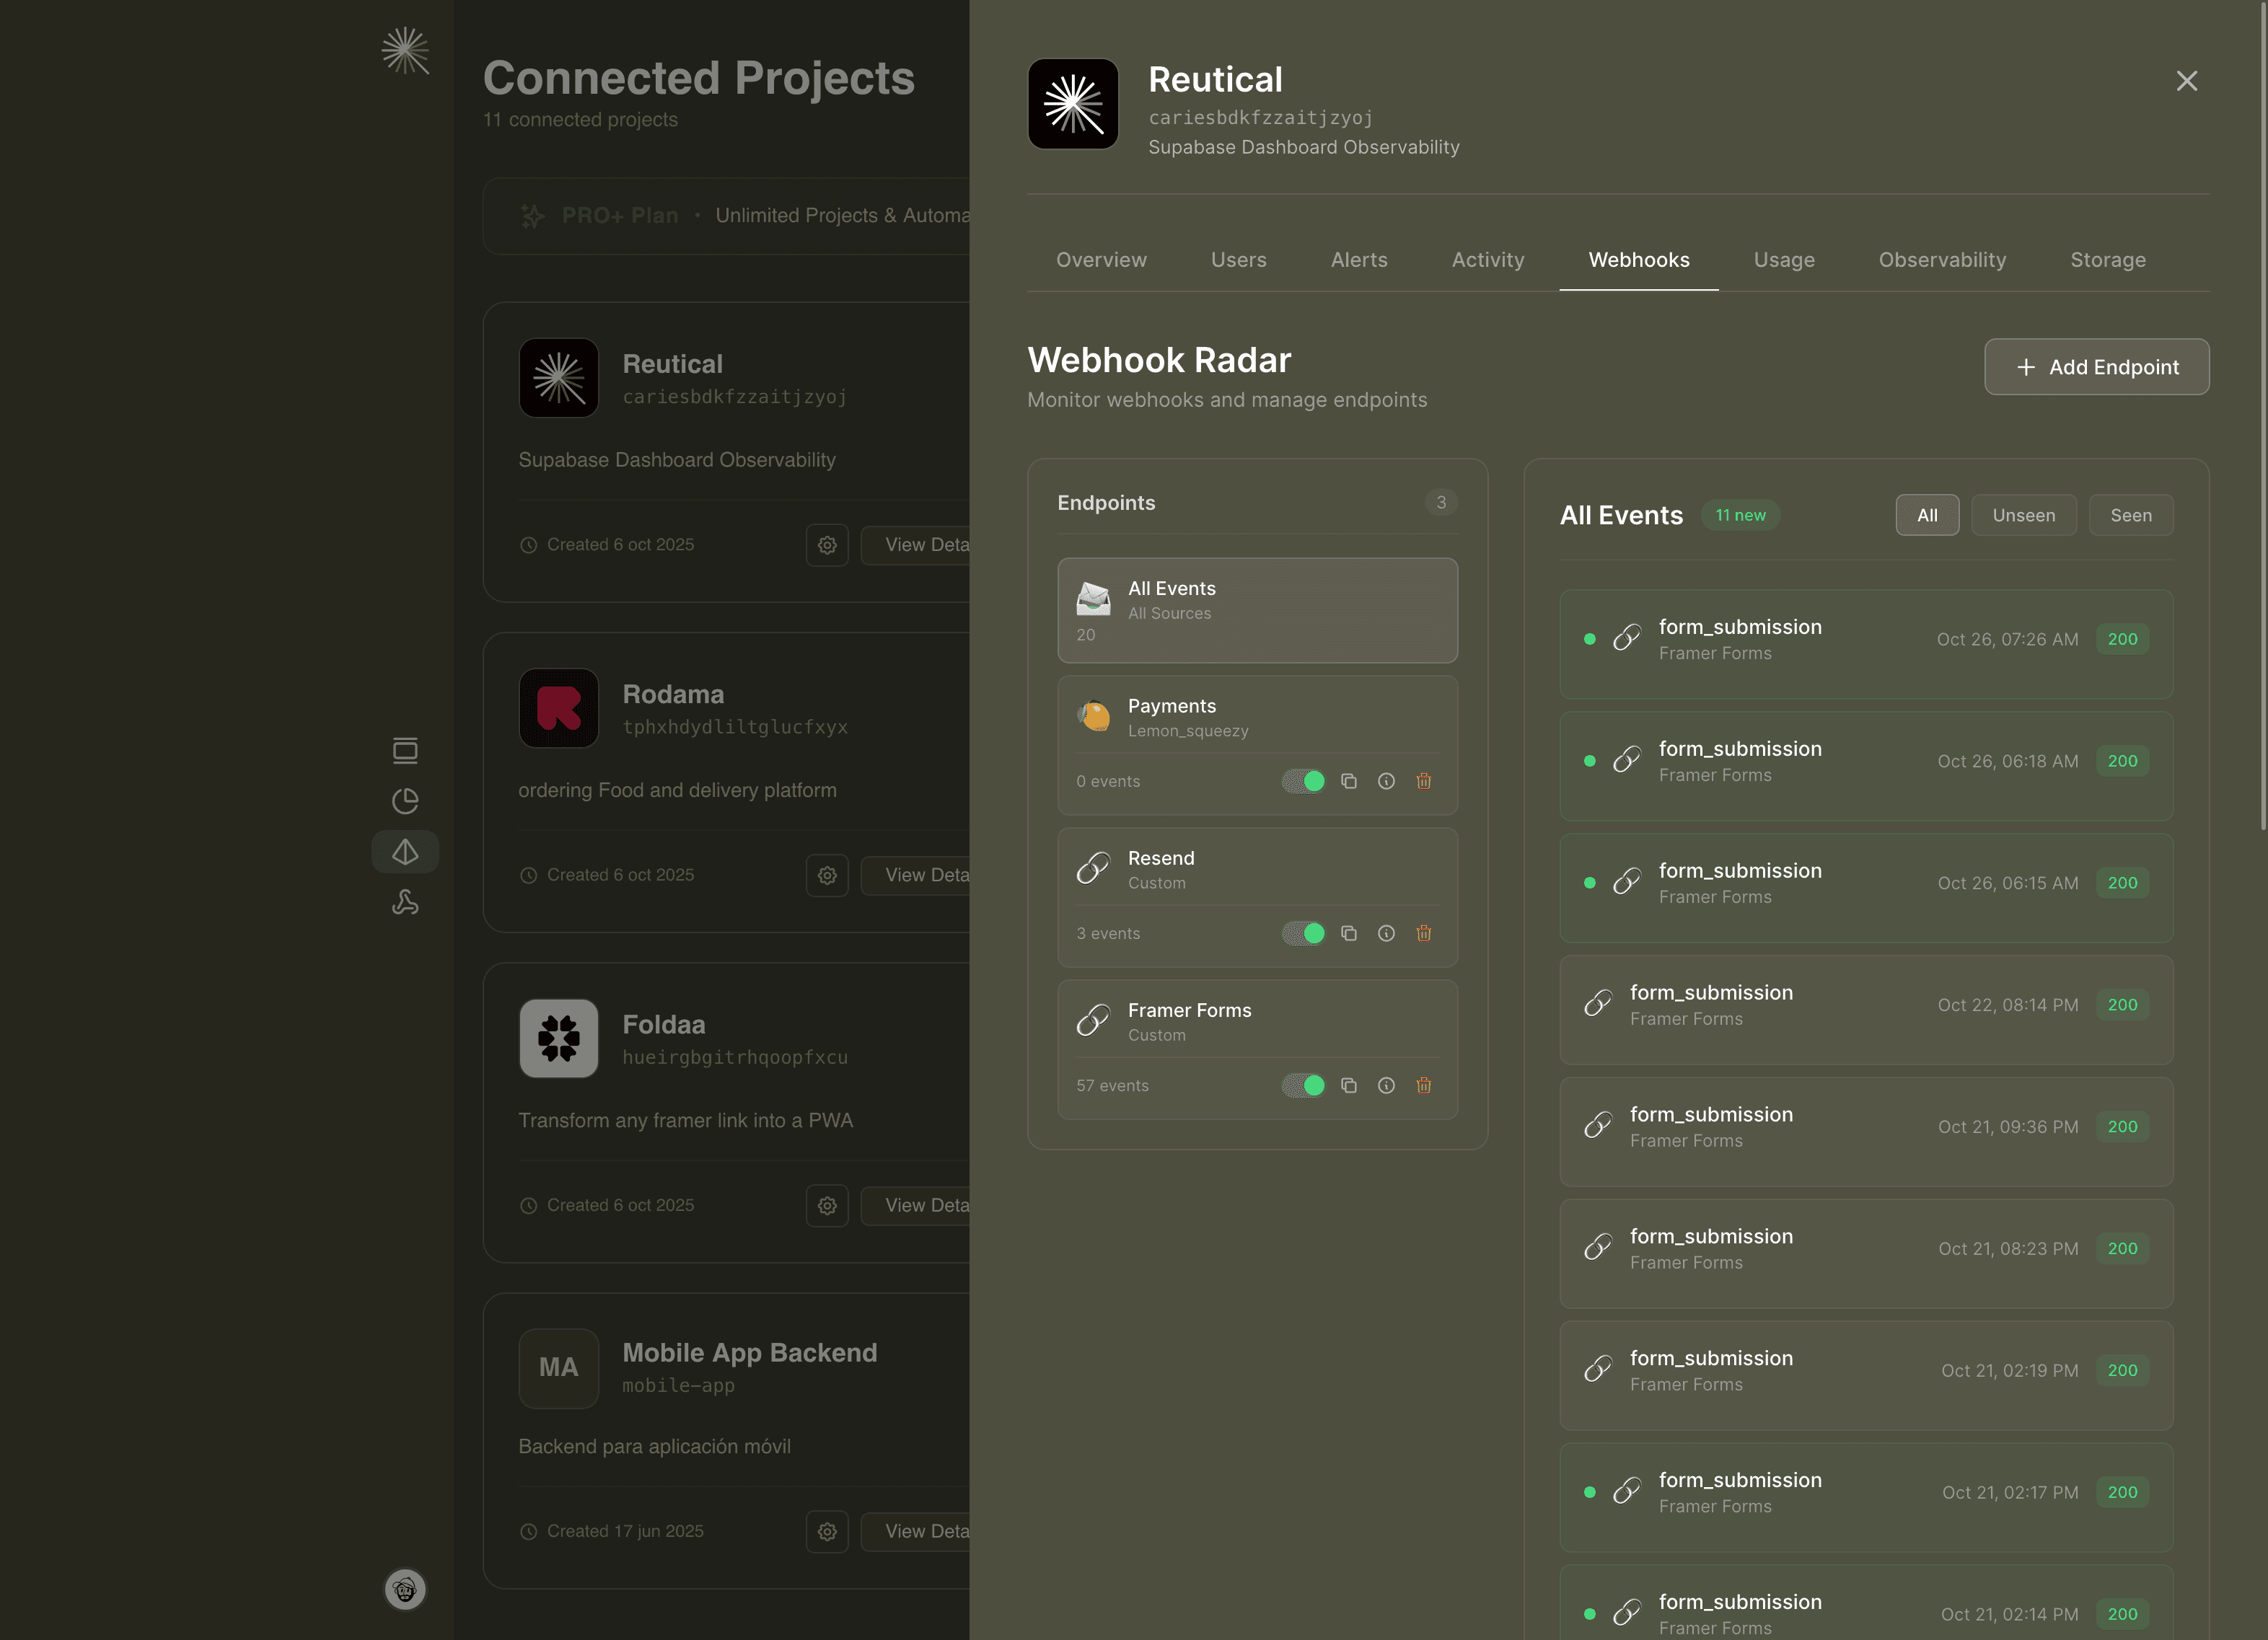The image size is (2268, 1640).
Task: Filter events by Seen
Action: (x=2131, y=515)
